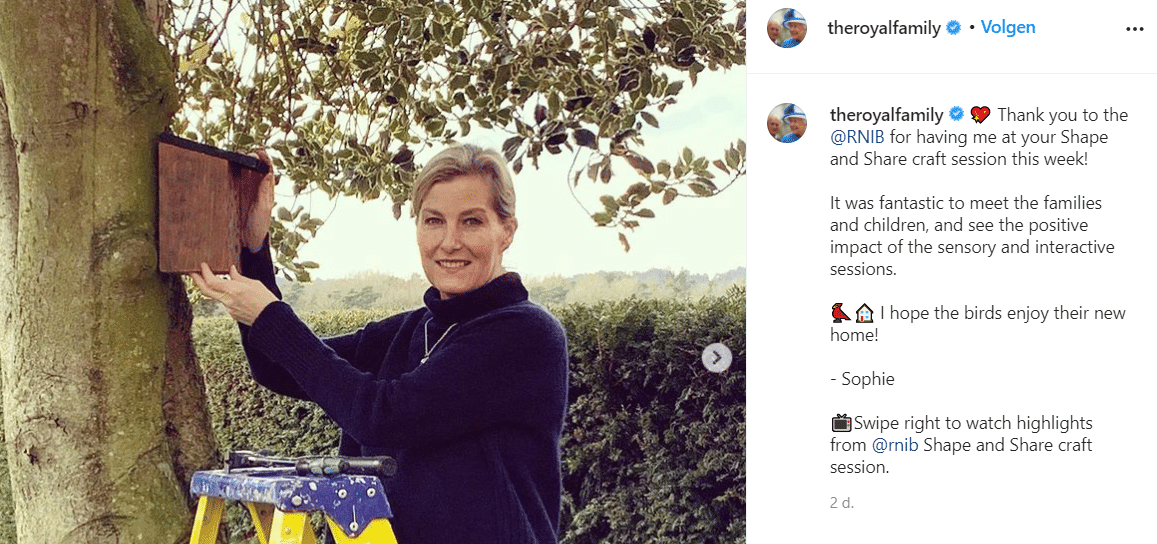The image size is (1157, 544).
Task: Click the '2 d.' post timestamp
Action: 842,503
